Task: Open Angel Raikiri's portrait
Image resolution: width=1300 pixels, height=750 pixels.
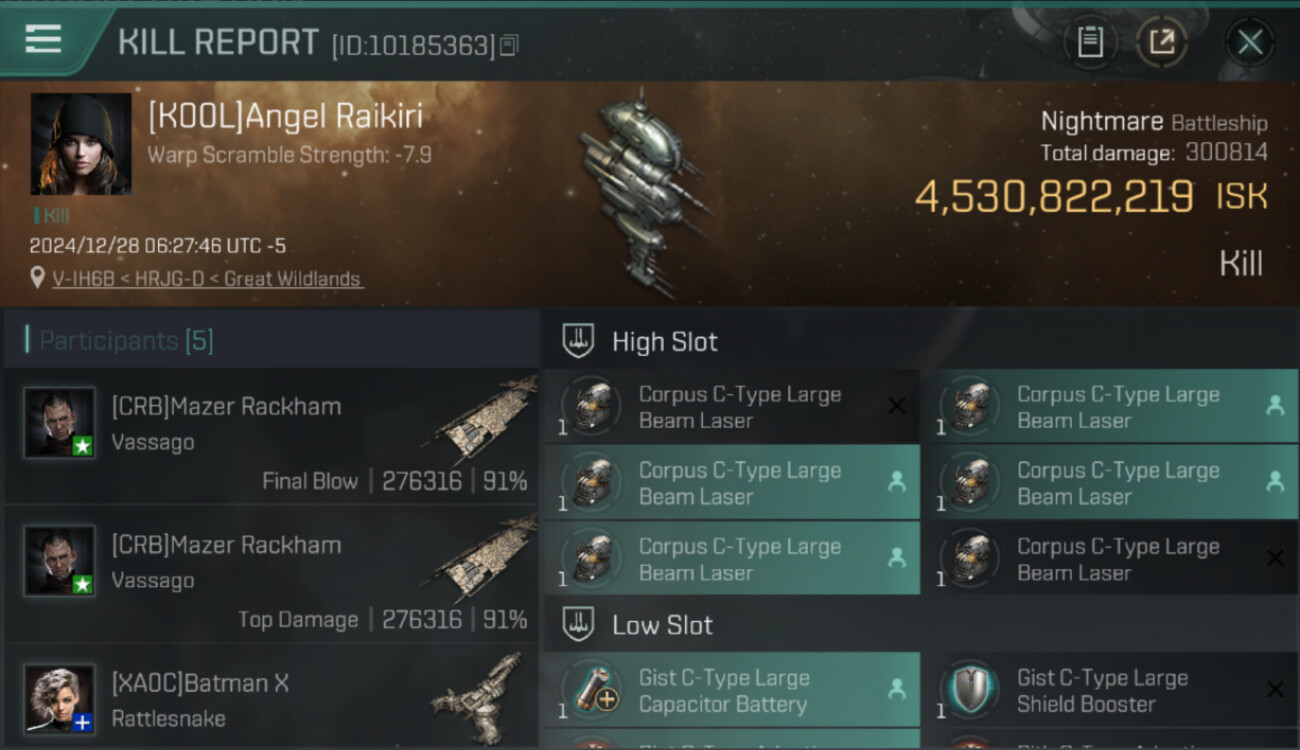Action: click(81, 143)
